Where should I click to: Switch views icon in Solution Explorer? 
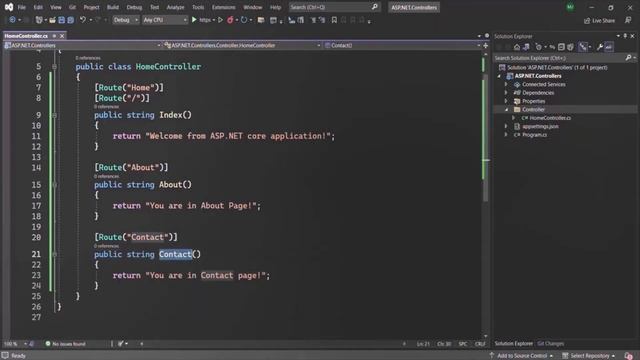click(x=526, y=47)
